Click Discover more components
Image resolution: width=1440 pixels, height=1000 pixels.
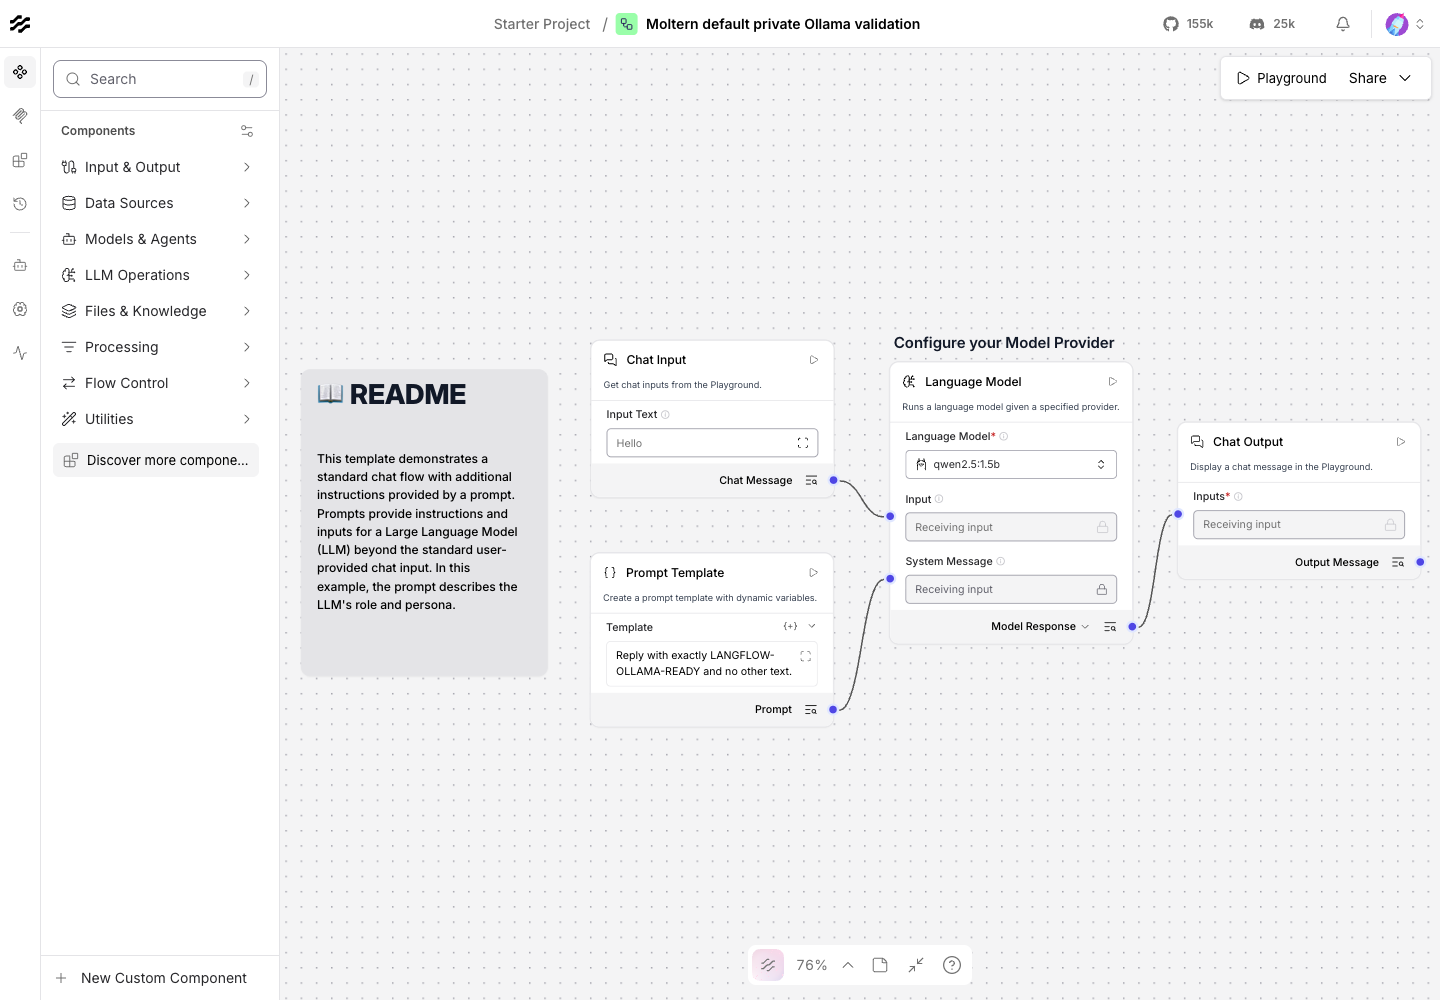156,460
